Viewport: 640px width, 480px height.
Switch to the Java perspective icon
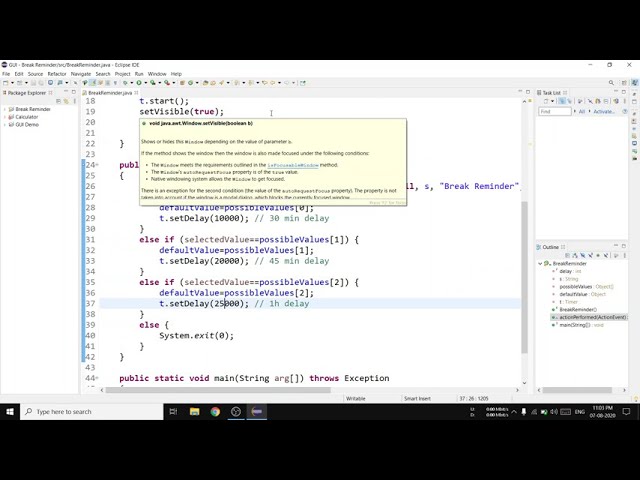coord(634,83)
